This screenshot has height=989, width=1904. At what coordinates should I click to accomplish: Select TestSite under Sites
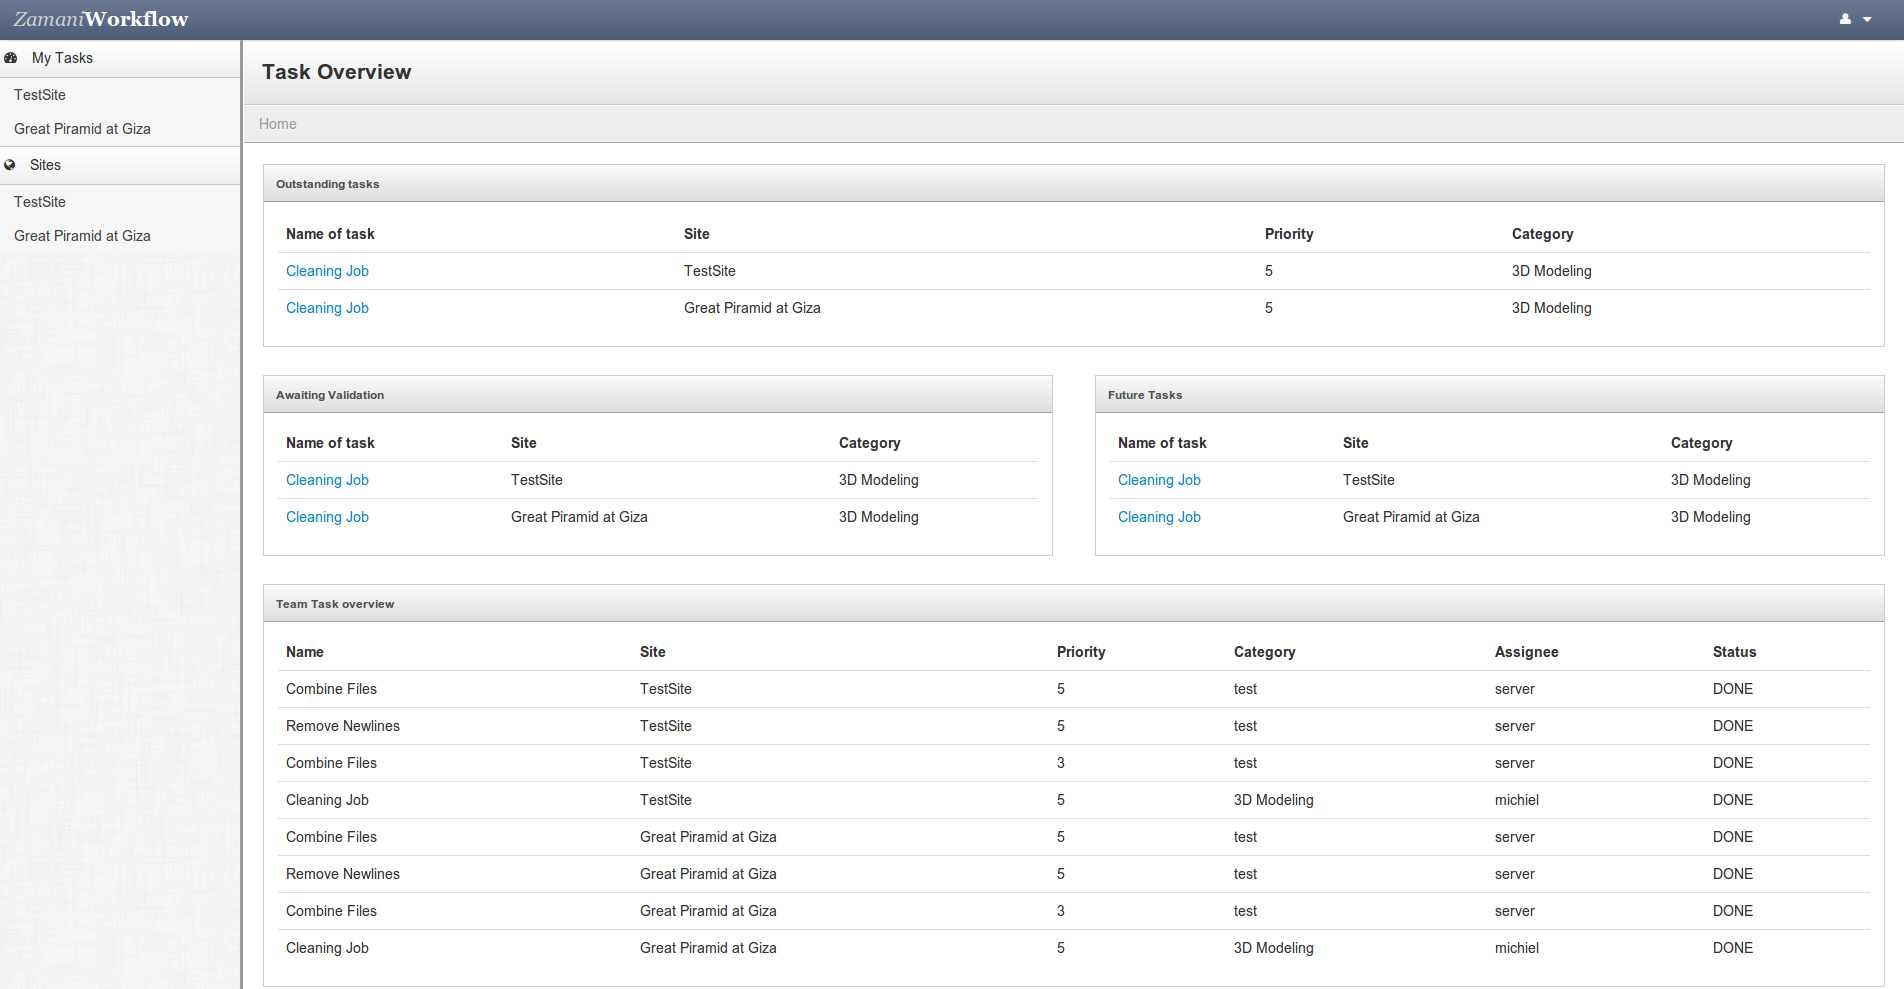click(40, 202)
